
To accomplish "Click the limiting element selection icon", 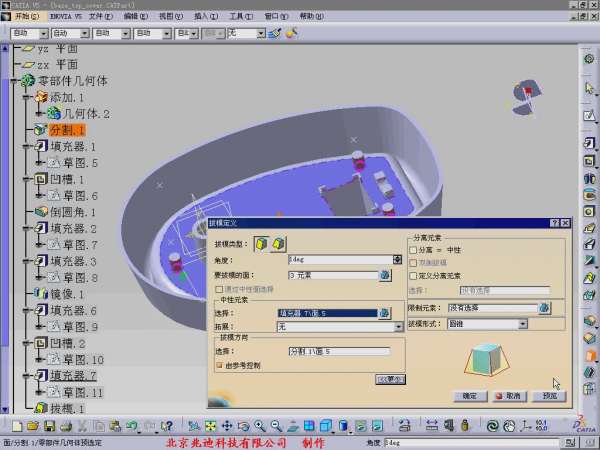I will click(545, 308).
